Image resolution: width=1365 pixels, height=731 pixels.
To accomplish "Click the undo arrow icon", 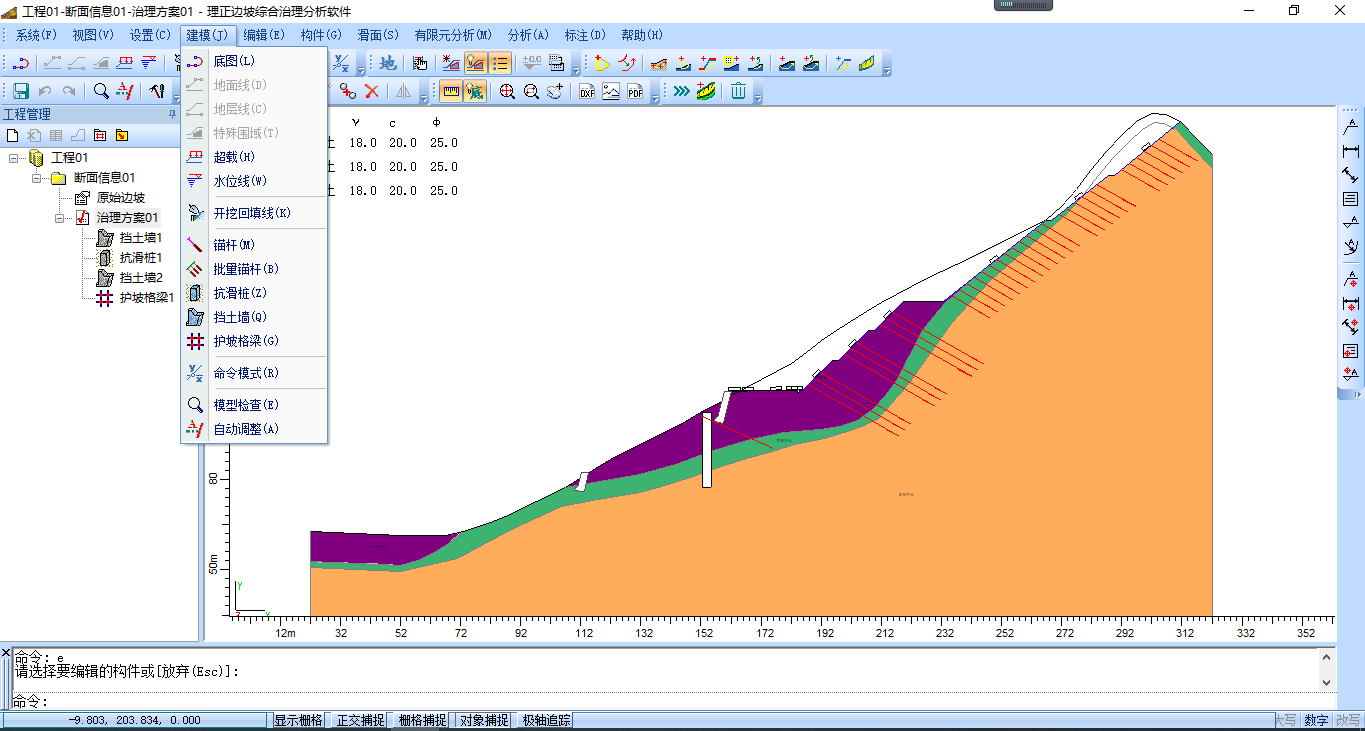I will (x=45, y=91).
